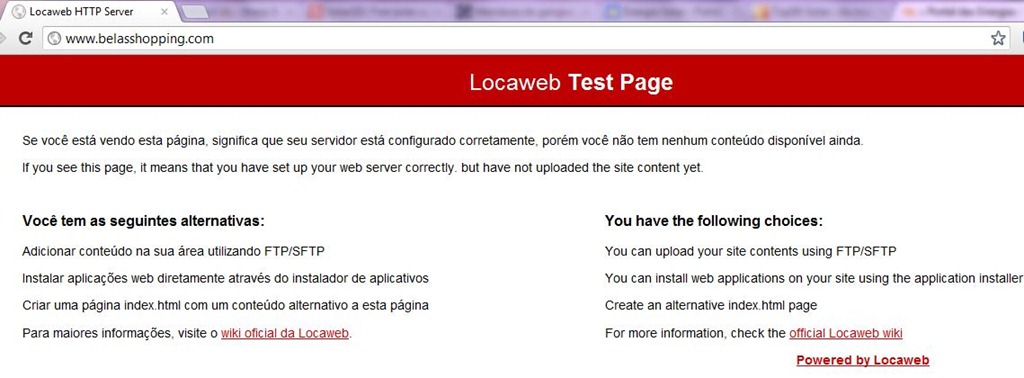Click the globe site info icon
Screen dimensions: 1024x378
click(55, 39)
